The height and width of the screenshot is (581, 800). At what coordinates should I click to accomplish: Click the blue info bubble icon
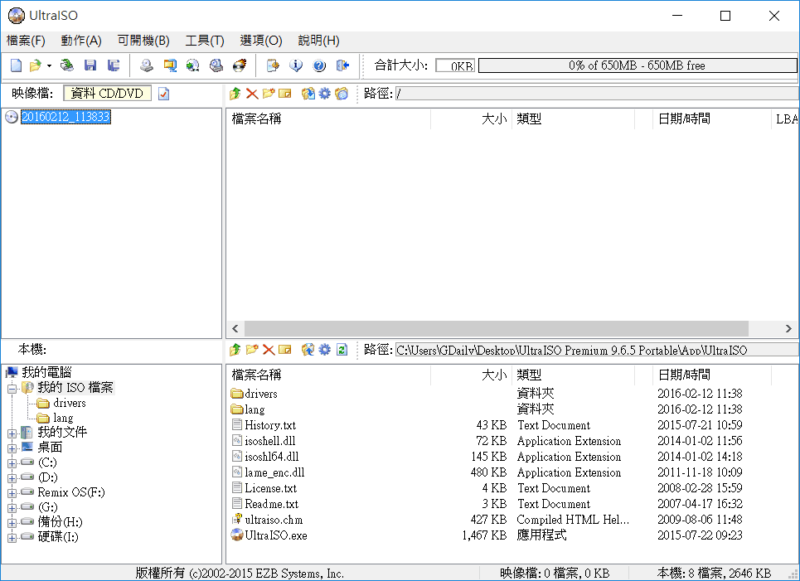point(296,65)
